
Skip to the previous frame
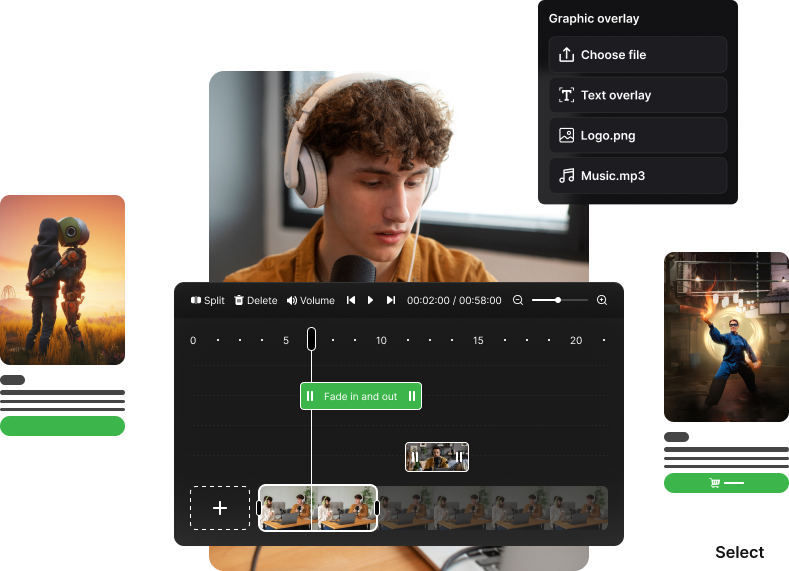[x=351, y=300]
